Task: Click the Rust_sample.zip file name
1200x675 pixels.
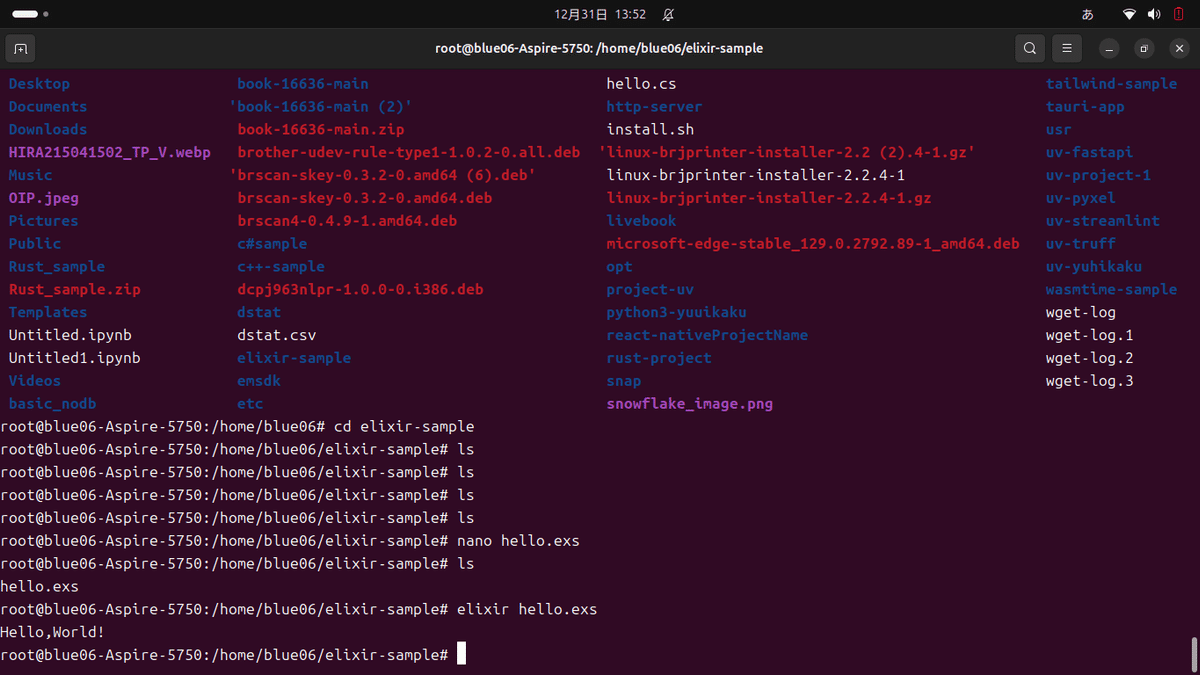Action: click(75, 290)
